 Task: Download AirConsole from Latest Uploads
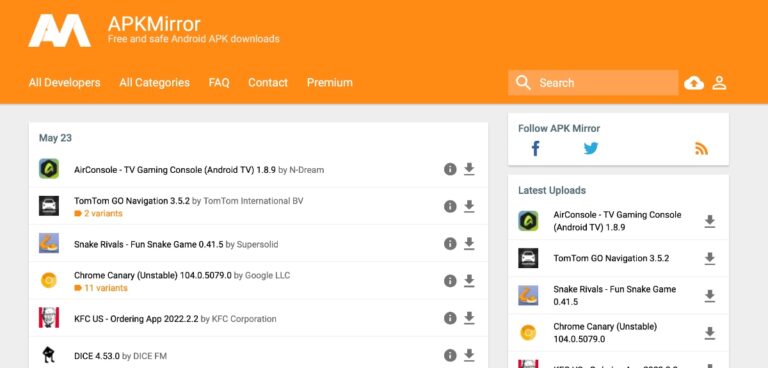[x=710, y=221]
